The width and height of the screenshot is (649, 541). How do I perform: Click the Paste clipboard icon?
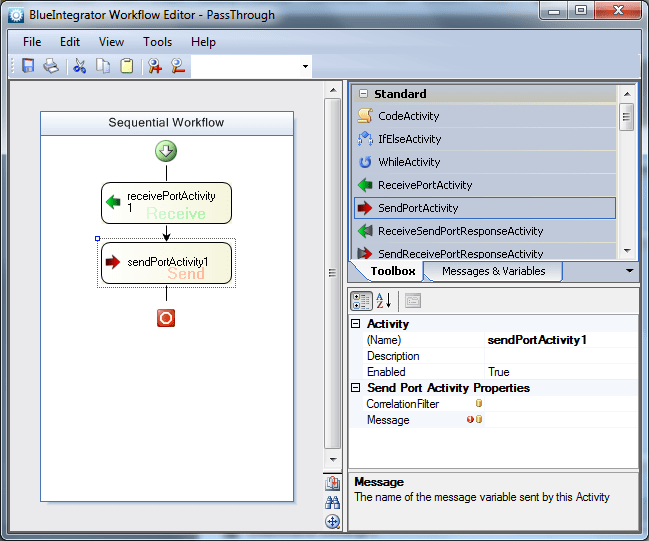point(127,66)
